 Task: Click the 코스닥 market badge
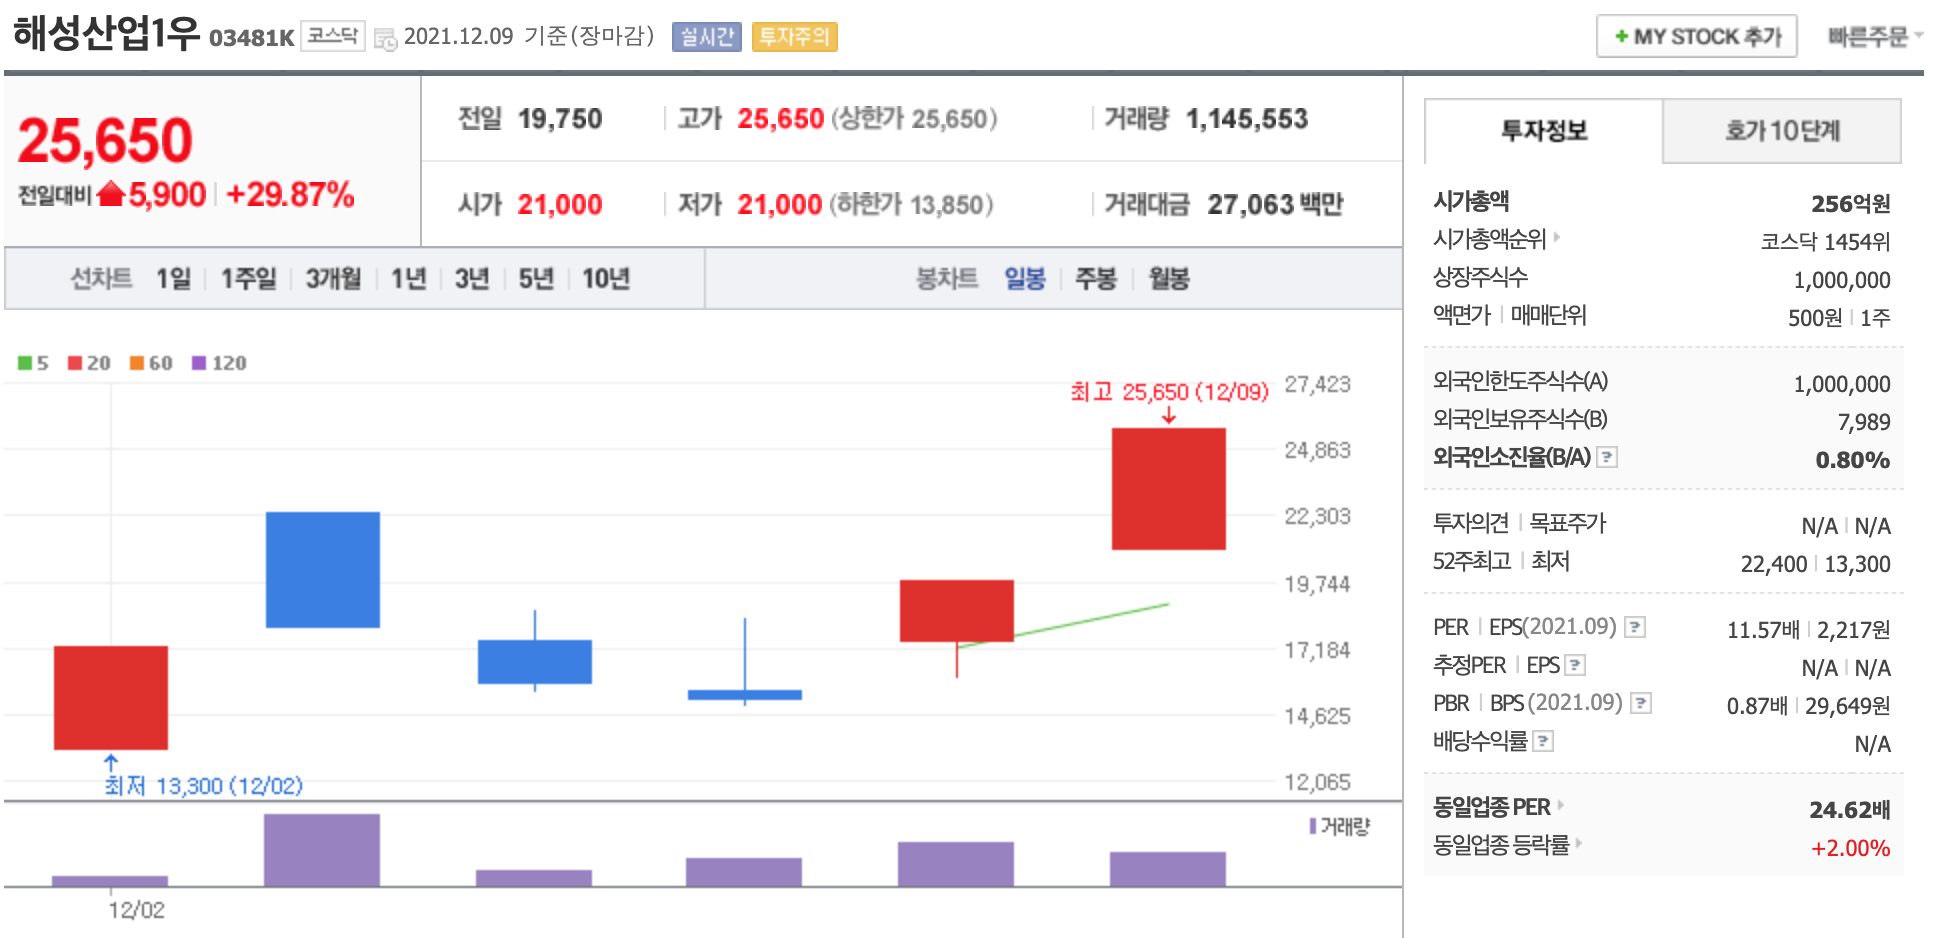point(332,36)
